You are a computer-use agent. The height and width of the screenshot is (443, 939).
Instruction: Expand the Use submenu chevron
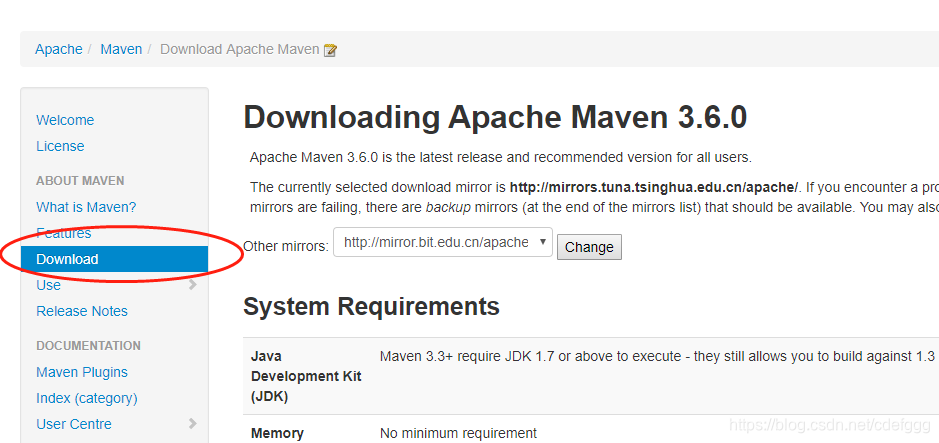pyautogui.click(x=192, y=285)
